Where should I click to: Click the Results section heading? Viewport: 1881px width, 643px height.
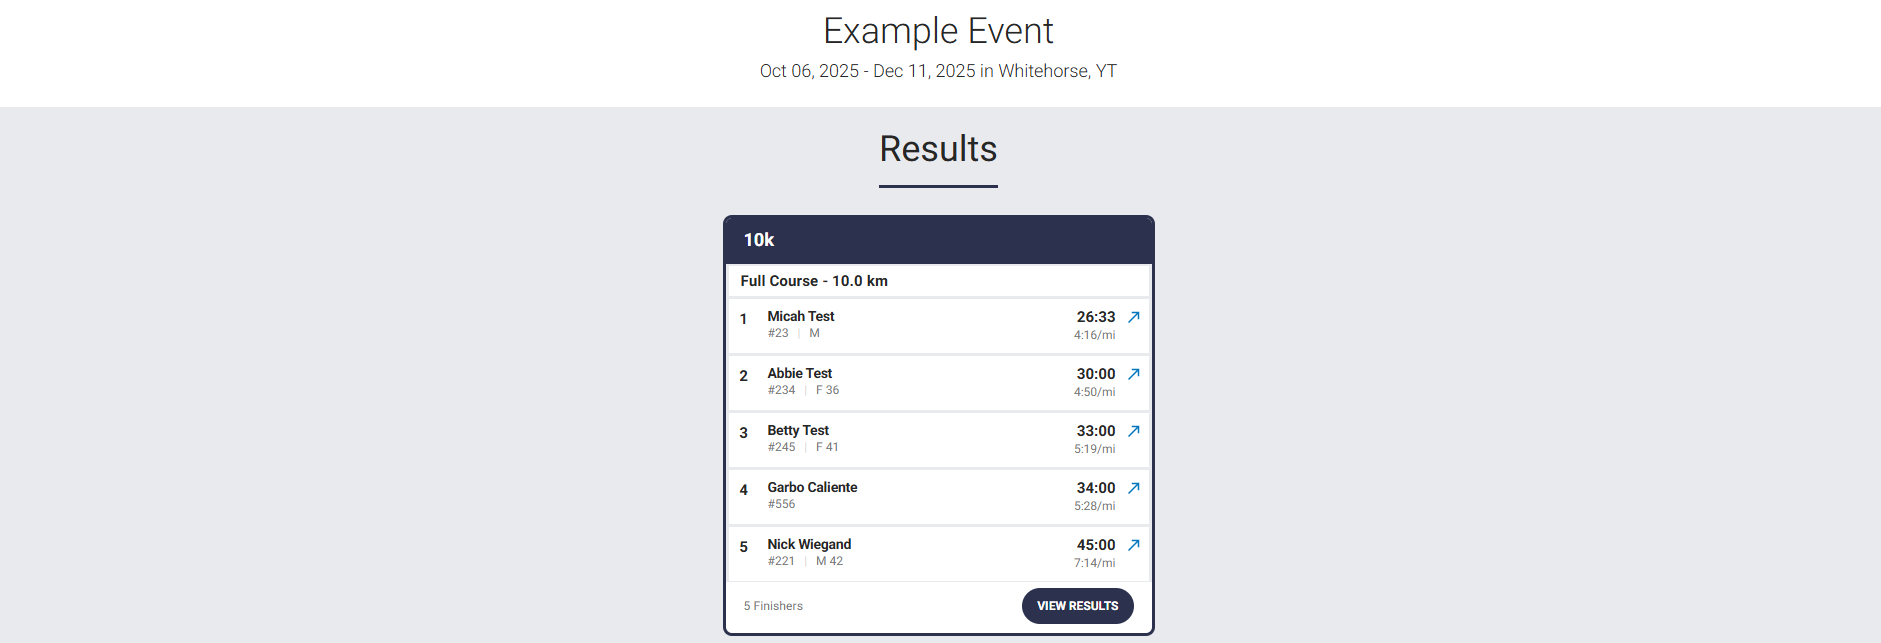tap(938, 149)
